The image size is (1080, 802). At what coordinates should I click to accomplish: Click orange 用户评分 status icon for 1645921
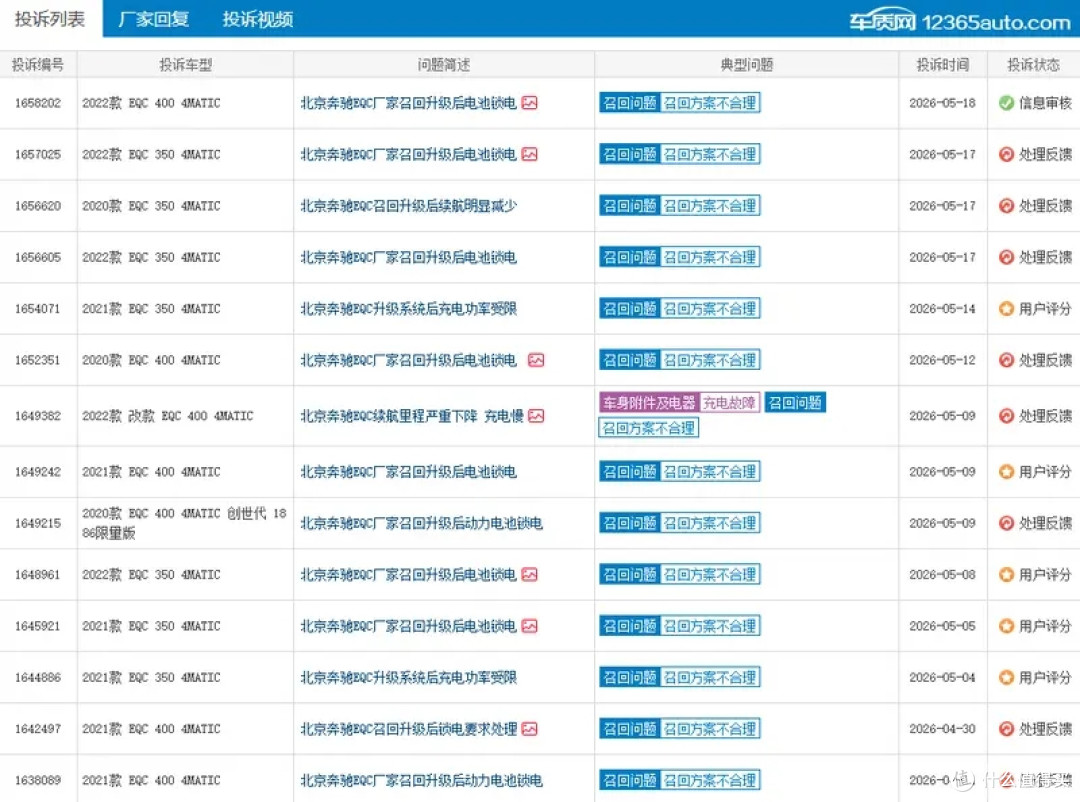click(1006, 626)
